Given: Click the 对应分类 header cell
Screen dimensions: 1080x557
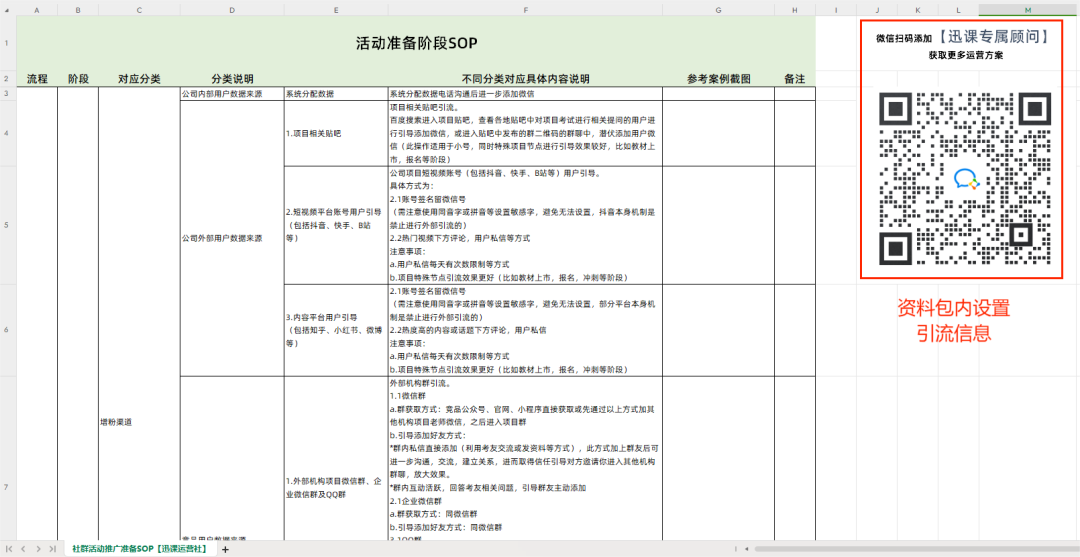Looking at the screenshot, I should click(139, 78).
